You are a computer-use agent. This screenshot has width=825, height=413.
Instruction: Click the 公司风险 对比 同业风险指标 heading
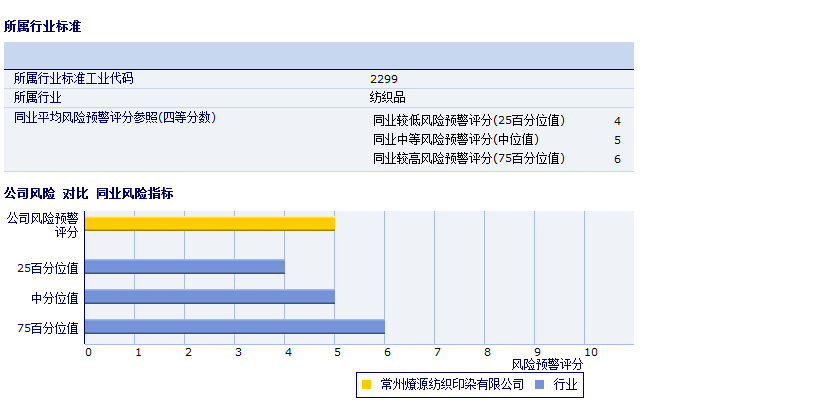89,193
